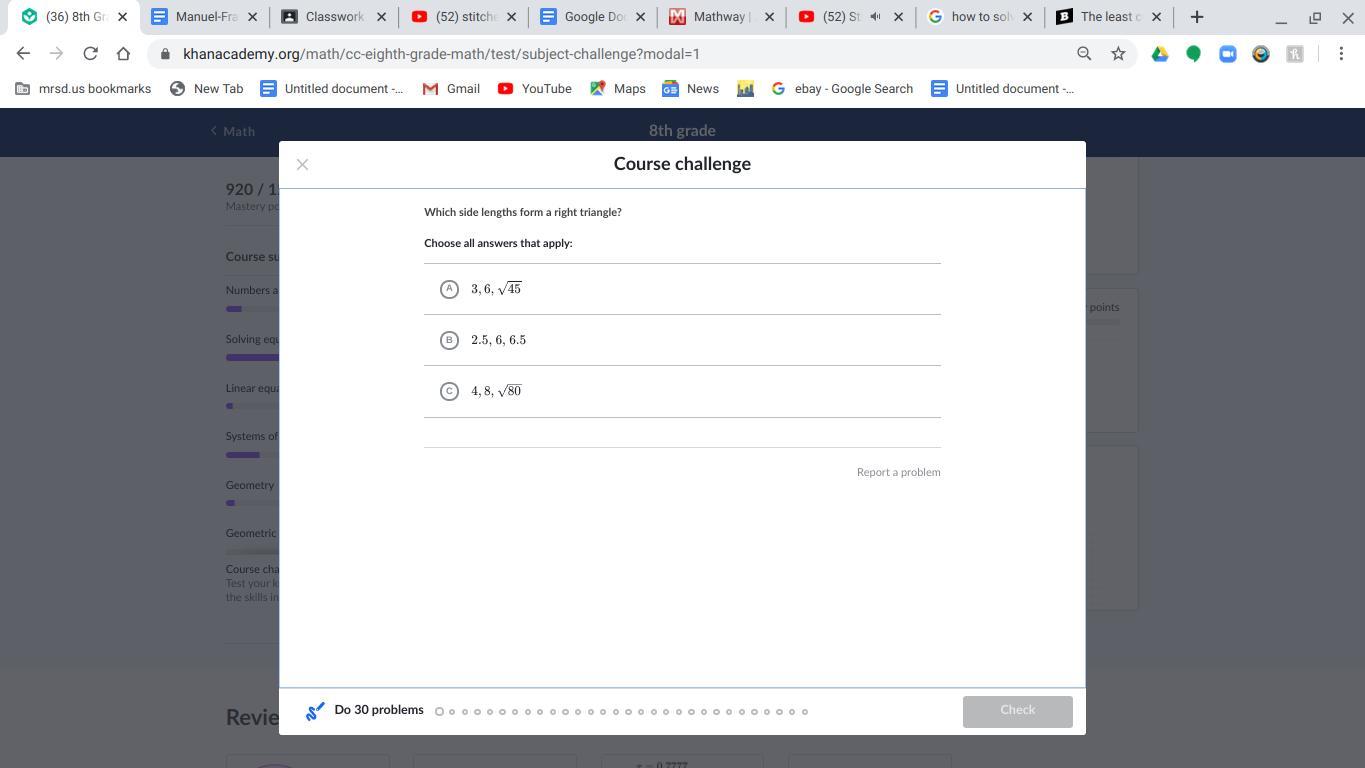This screenshot has height=768, width=1365.
Task: Open the Zoom extension
Action: coord(1228,54)
